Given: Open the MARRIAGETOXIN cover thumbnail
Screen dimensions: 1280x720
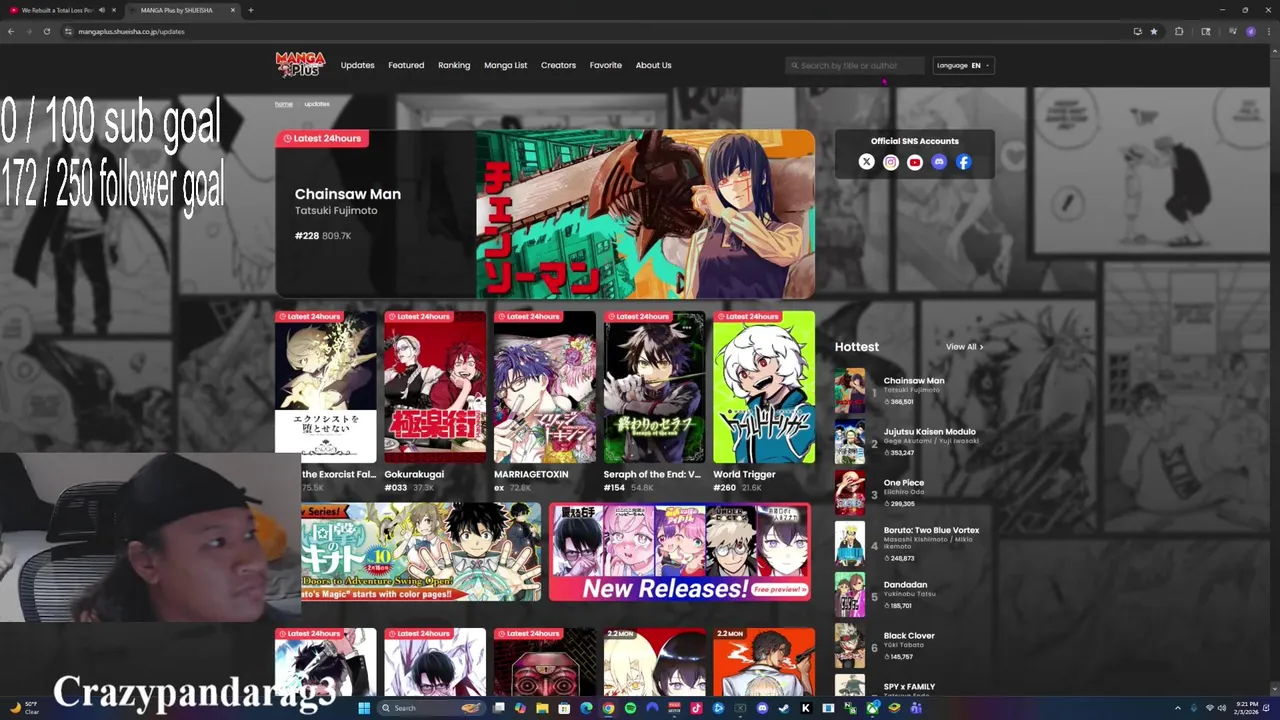Looking at the screenshot, I should click(x=545, y=387).
